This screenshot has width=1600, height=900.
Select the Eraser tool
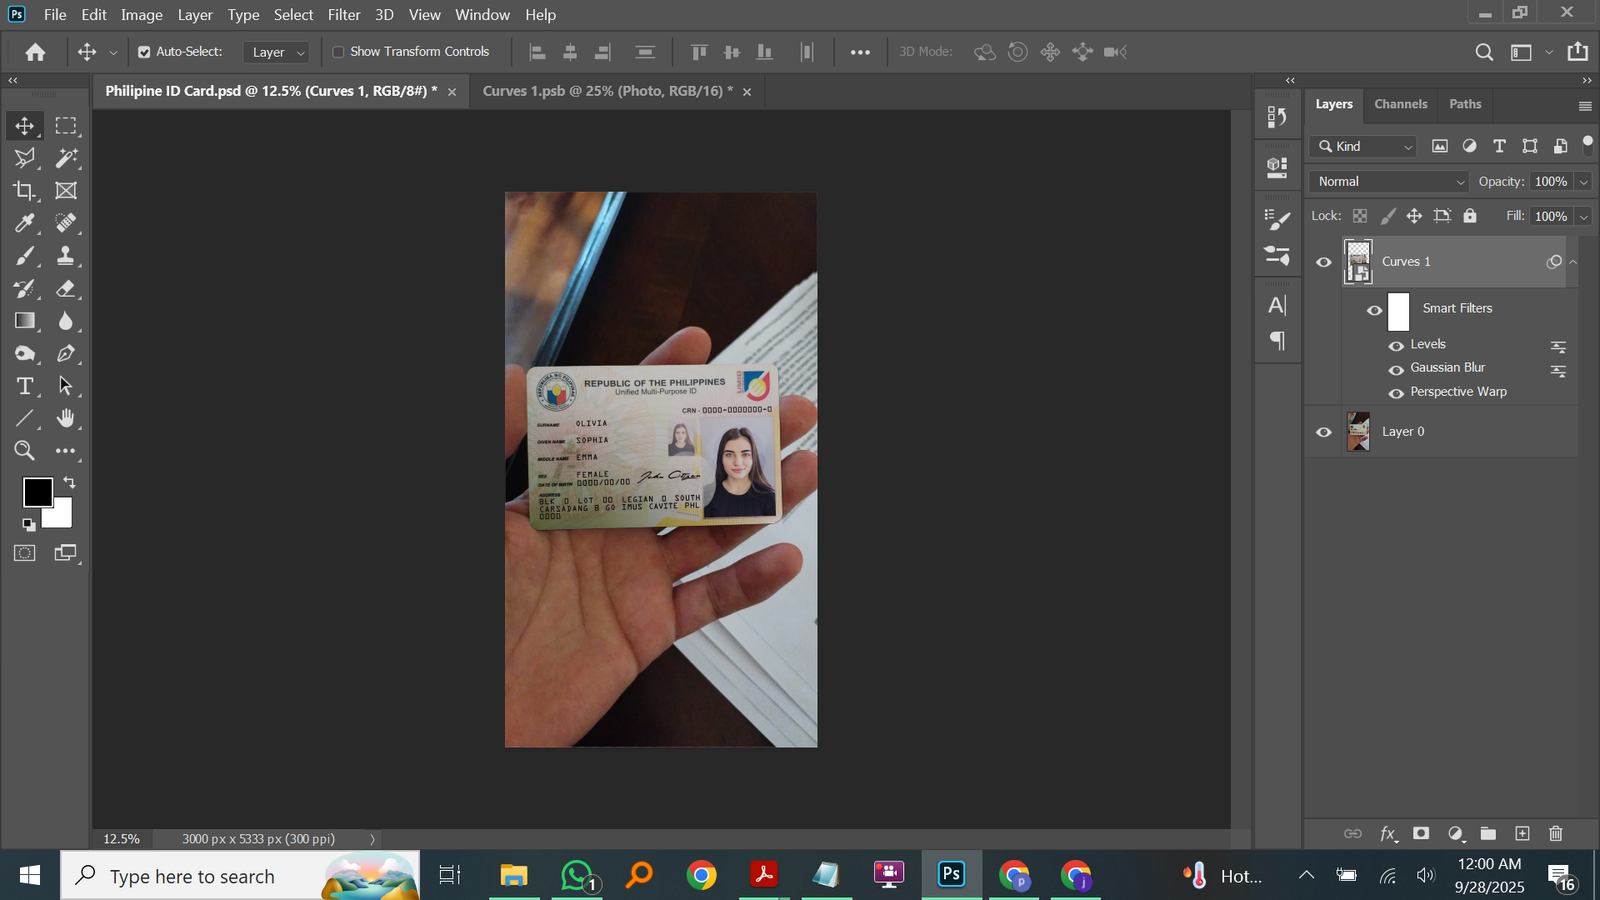click(66, 289)
